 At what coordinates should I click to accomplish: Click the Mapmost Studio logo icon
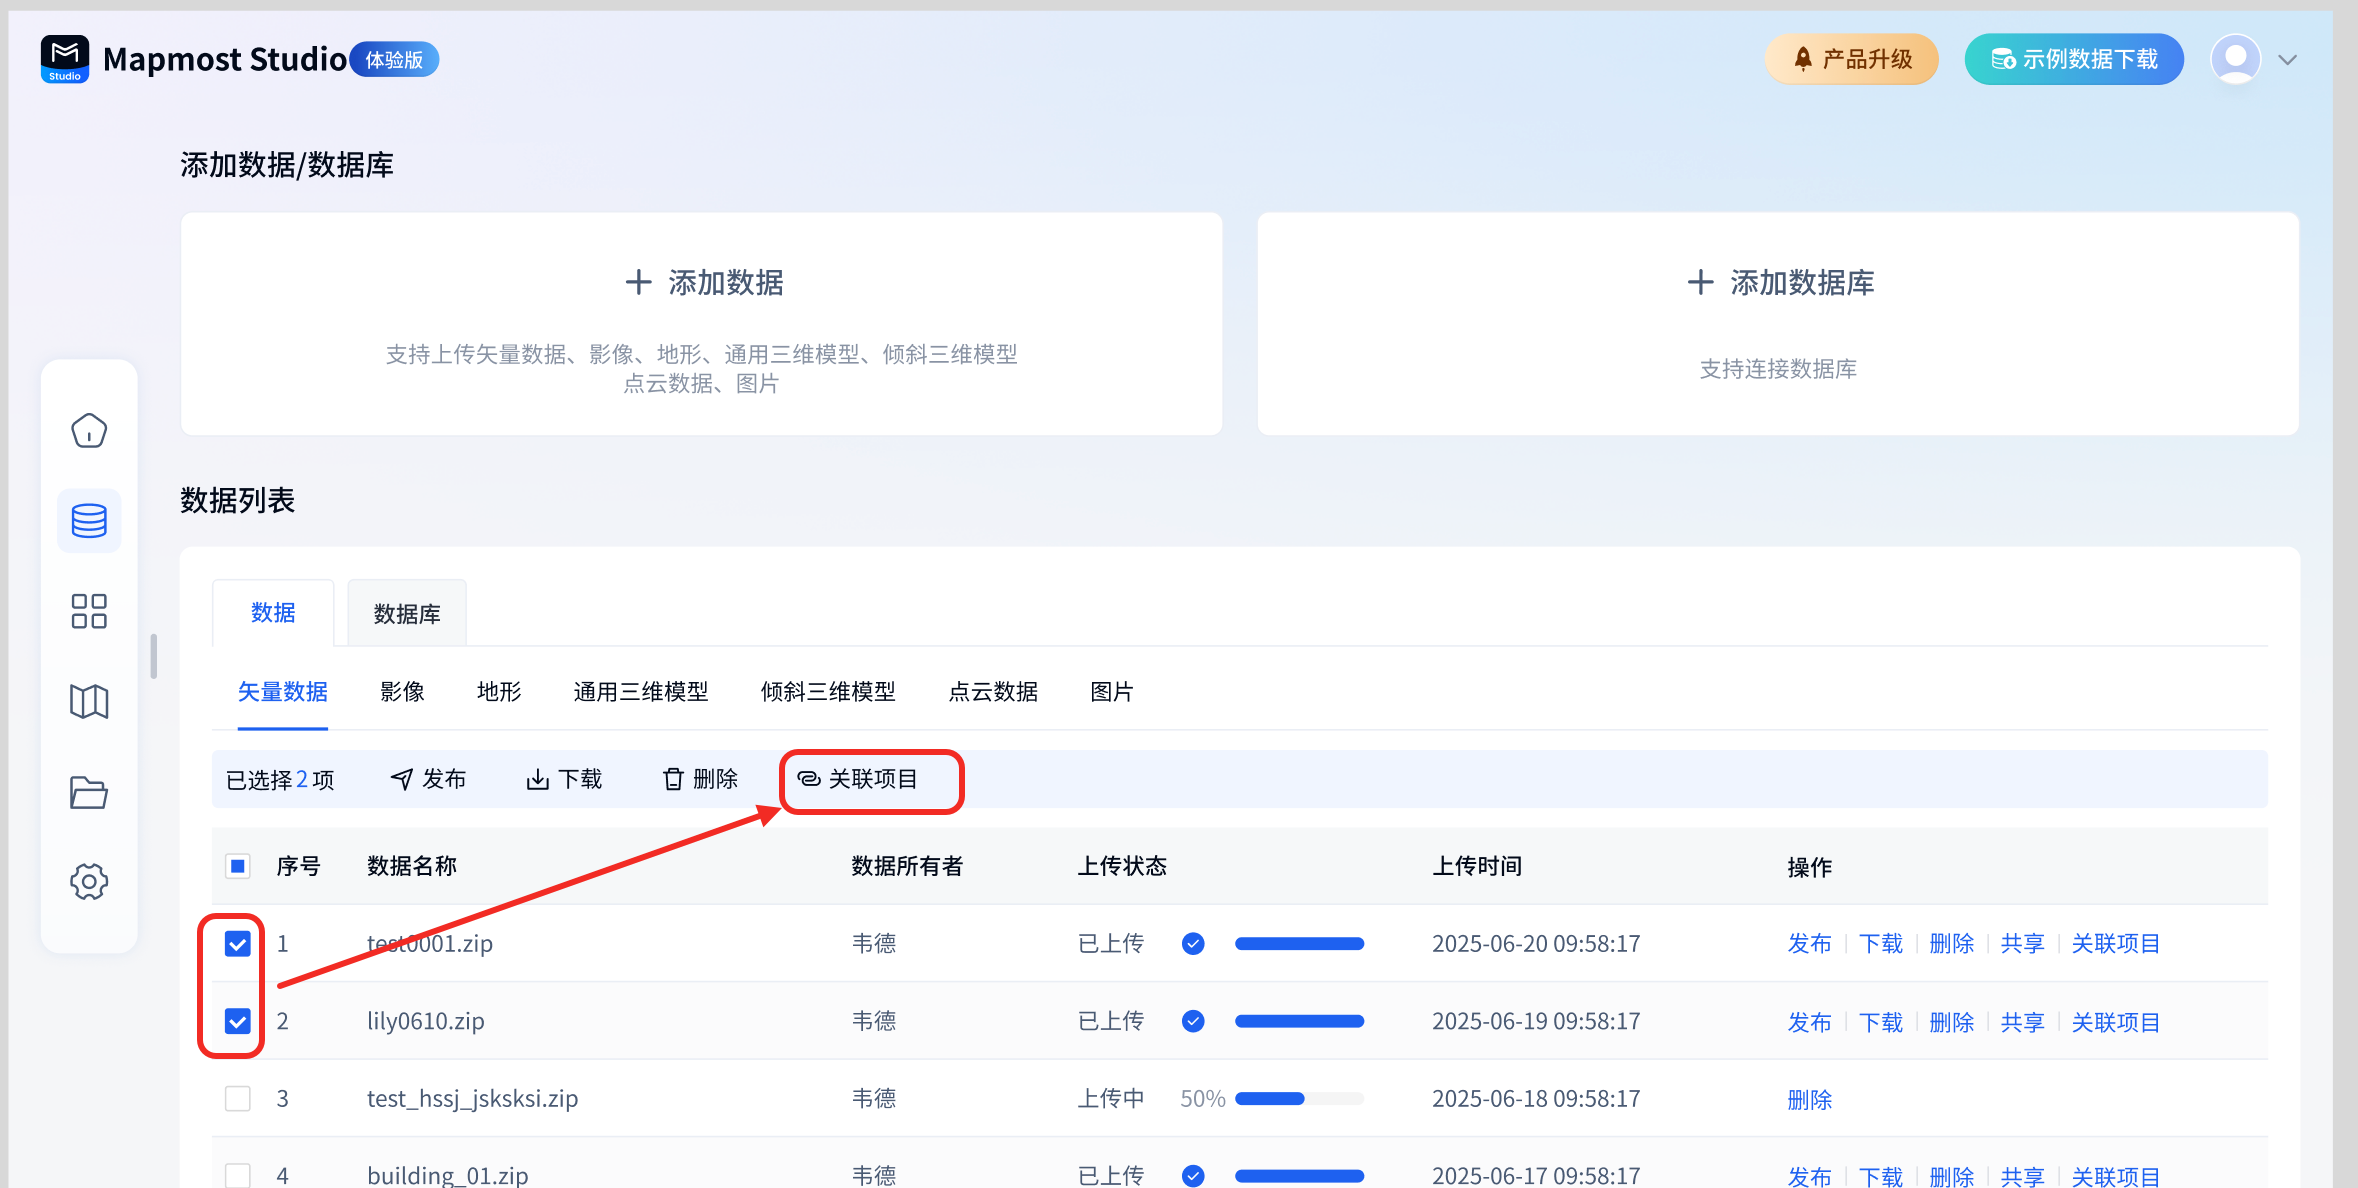coord(65,59)
